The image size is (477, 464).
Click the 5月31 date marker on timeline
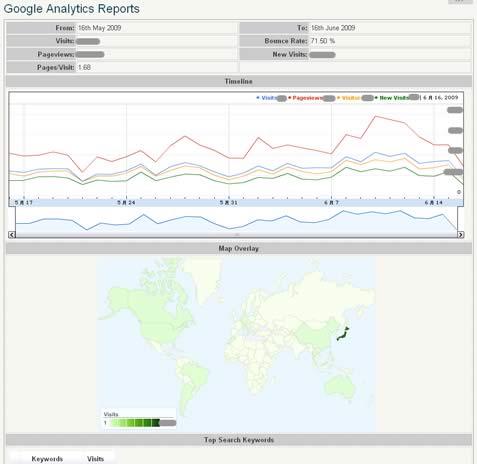pos(229,202)
